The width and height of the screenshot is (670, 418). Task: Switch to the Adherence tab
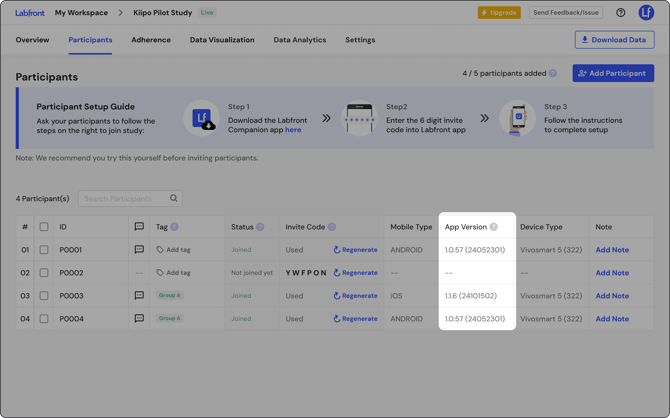pyautogui.click(x=151, y=40)
